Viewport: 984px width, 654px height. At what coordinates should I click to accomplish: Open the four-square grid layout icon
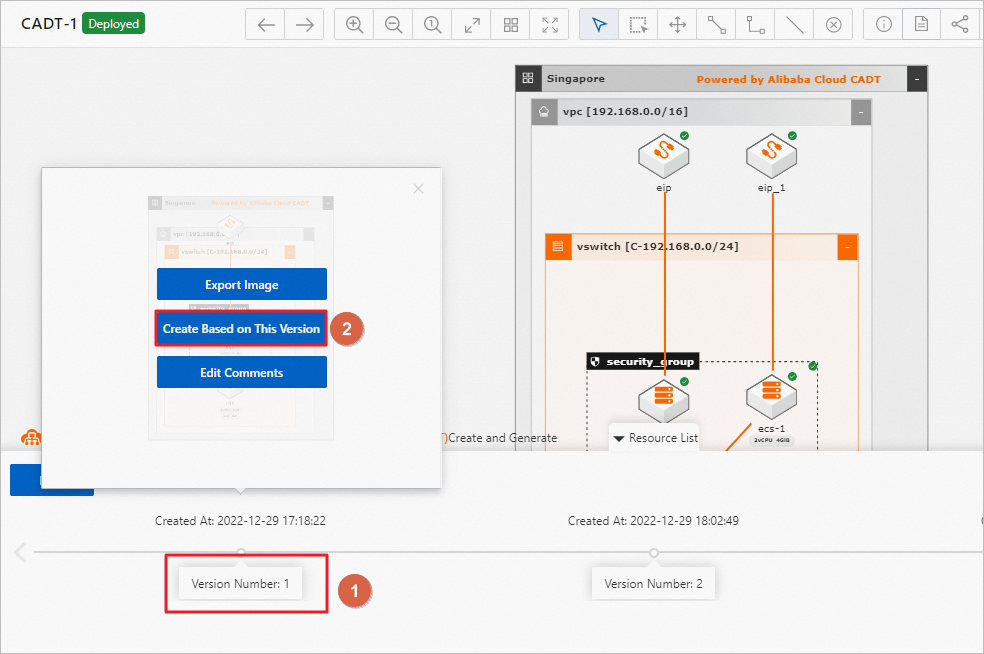point(511,24)
